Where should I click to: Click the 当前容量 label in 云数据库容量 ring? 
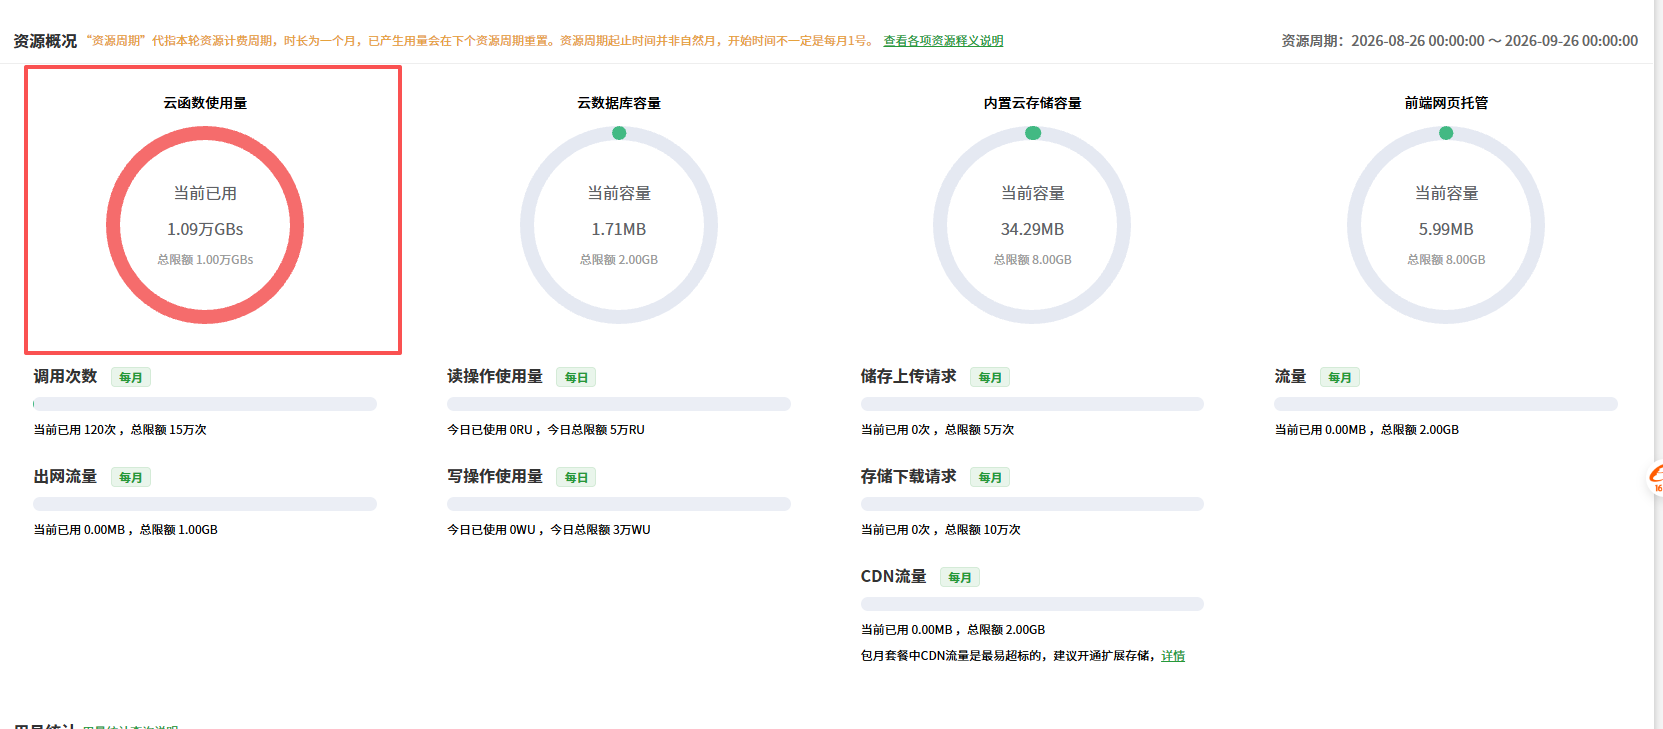619,193
